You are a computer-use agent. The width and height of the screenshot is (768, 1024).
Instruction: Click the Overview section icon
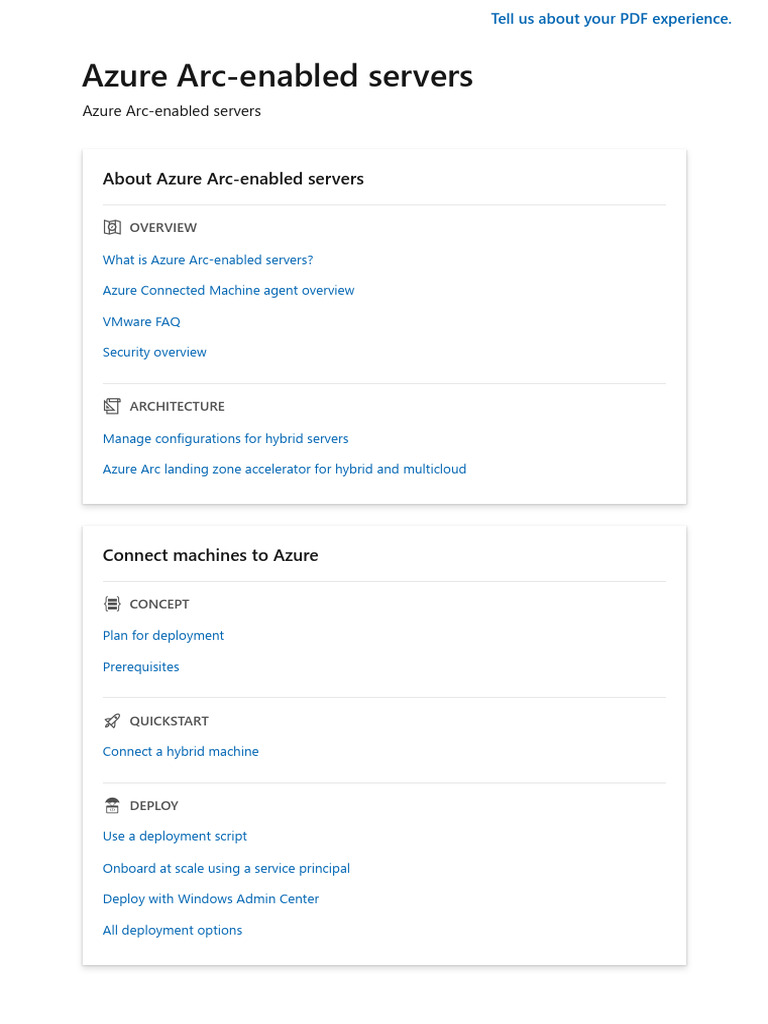coord(112,227)
